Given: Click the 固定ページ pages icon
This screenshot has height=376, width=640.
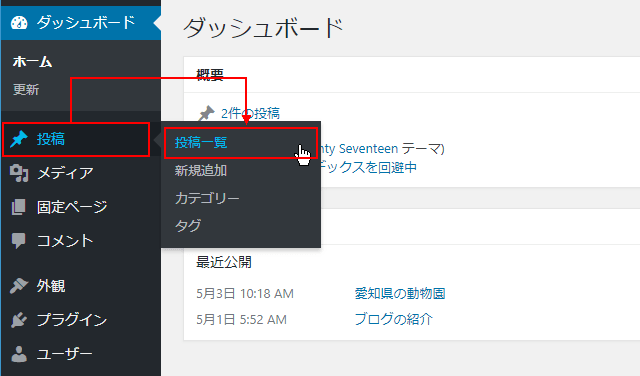Looking at the screenshot, I should point(19,207).
